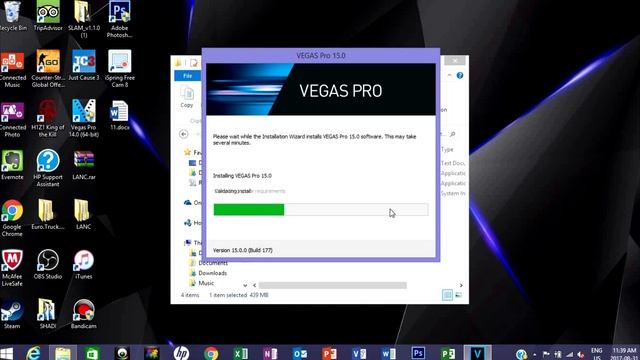The image size is (640, 360).
Task: Open the Connected Photo shortcut
Action: click(x=12, y=119)
